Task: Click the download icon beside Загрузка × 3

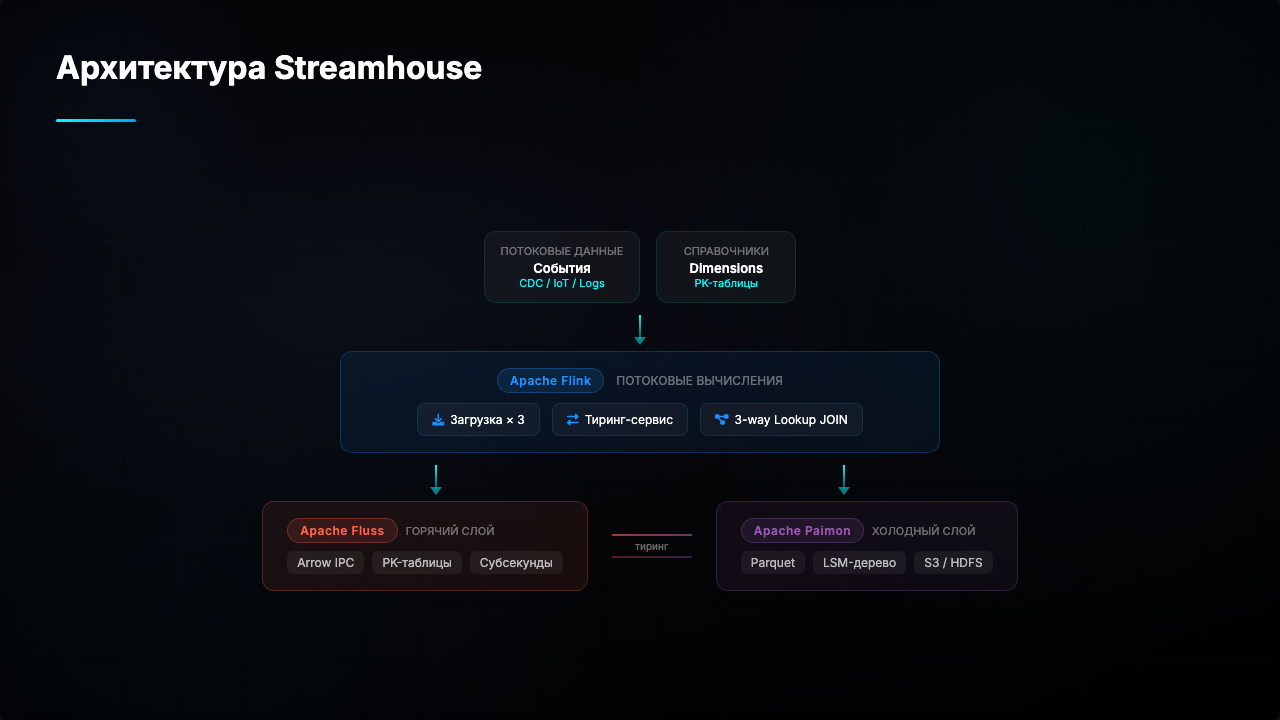Action: [x=437, y=420]
